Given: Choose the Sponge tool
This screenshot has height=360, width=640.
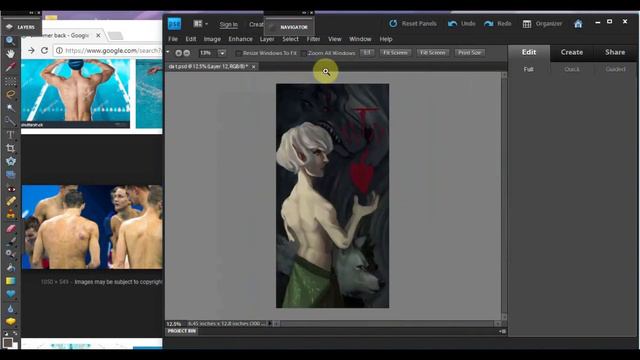Looking at the screenshot, I should [x=10, y=322].
